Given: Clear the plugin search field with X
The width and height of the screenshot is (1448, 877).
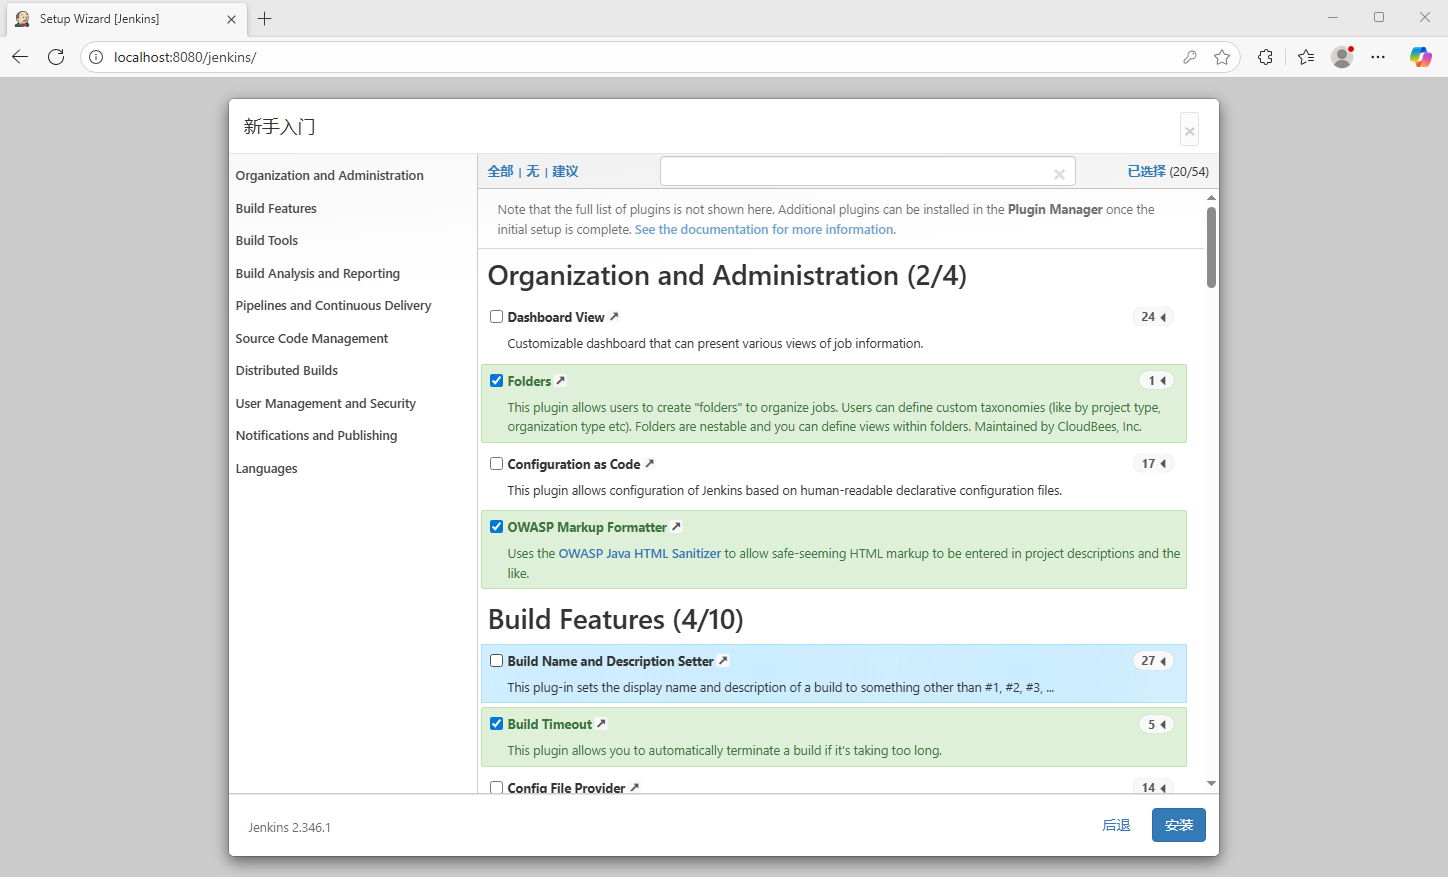Looking at the screenshot, I should click(x=1059, y=174).
